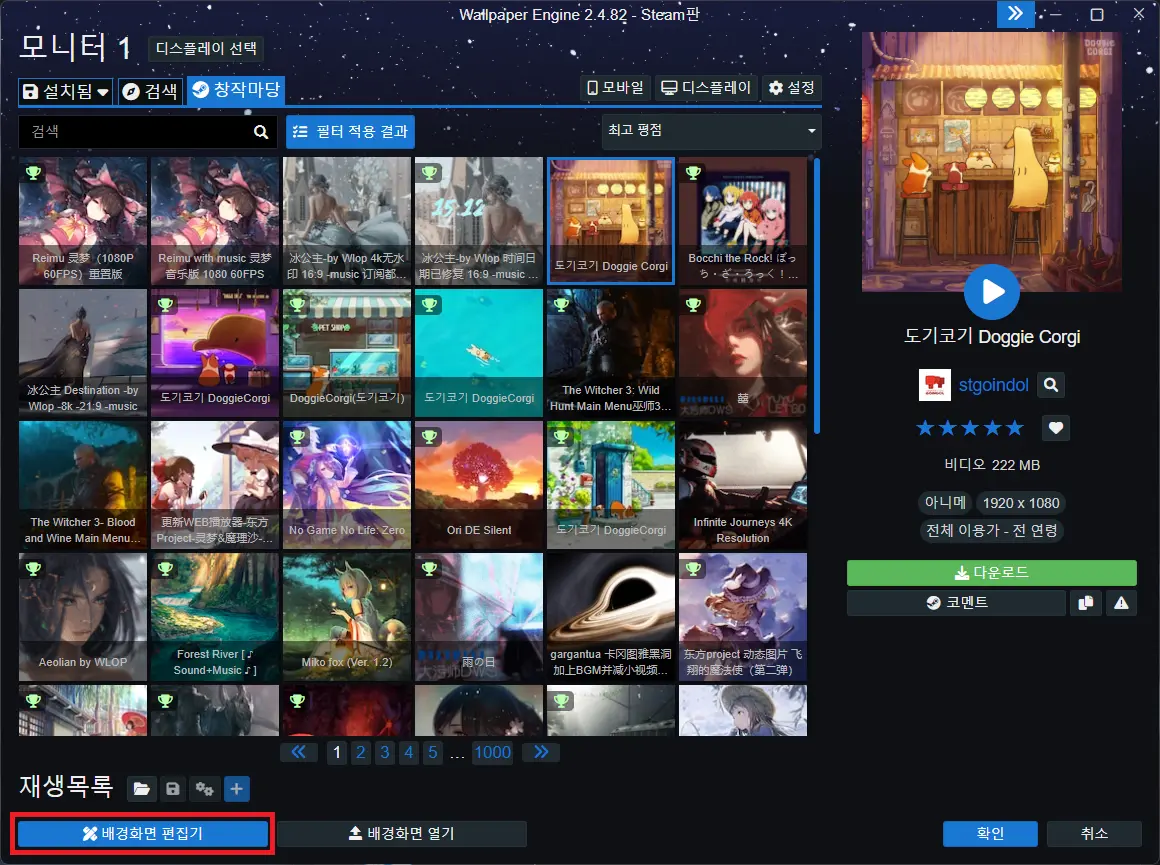Open the 모바일 (Mobile) menu

(x=616, y=88)
